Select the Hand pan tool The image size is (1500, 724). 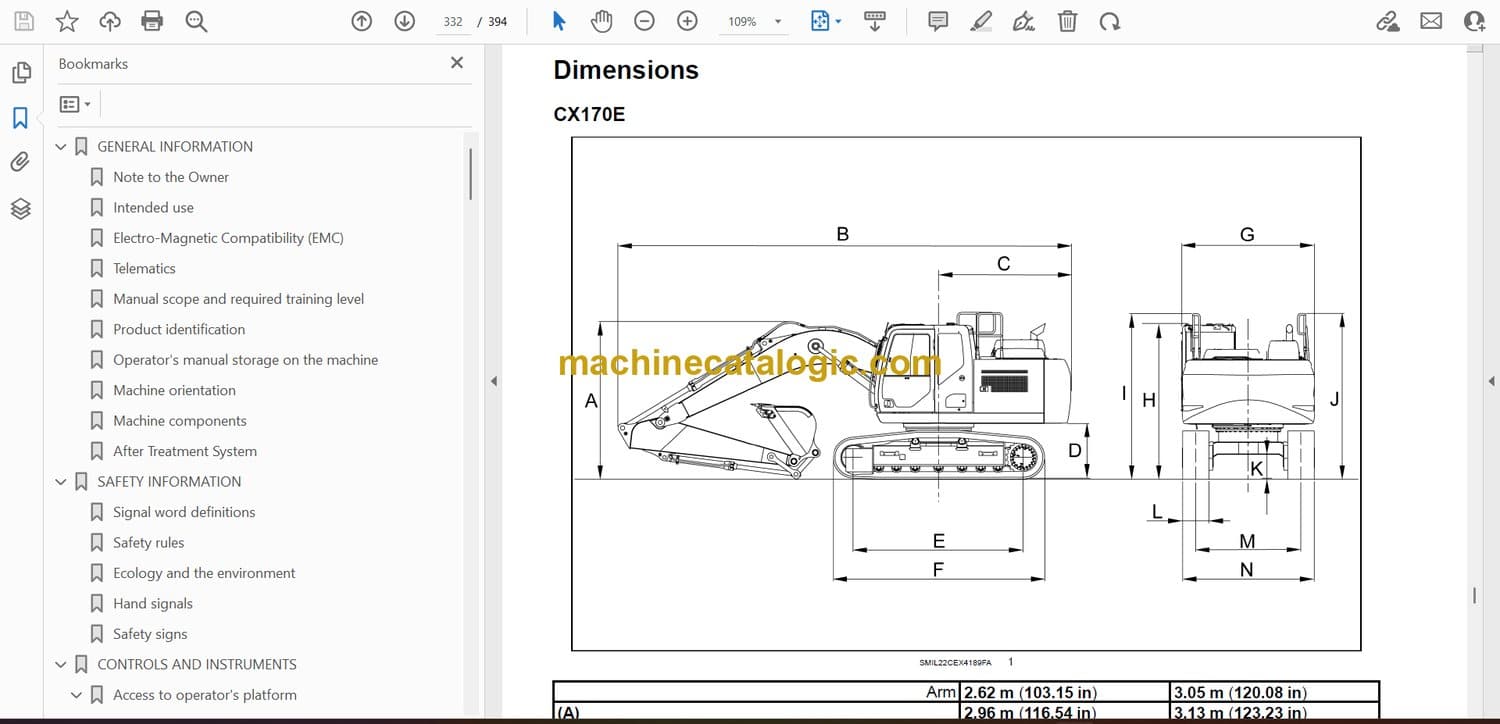click(x=601, y=21)
